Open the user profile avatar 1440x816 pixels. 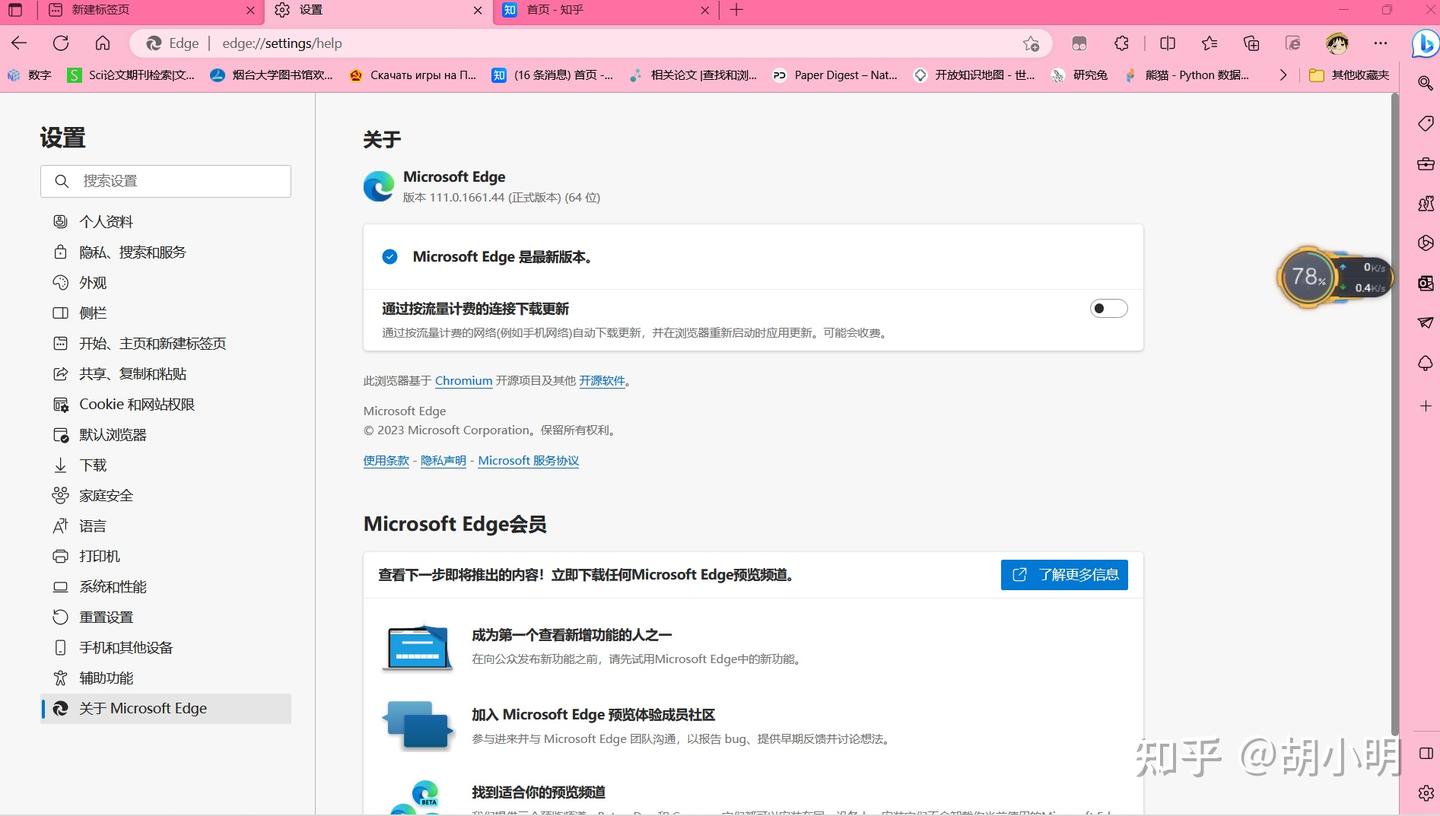tap(1337, 43)
